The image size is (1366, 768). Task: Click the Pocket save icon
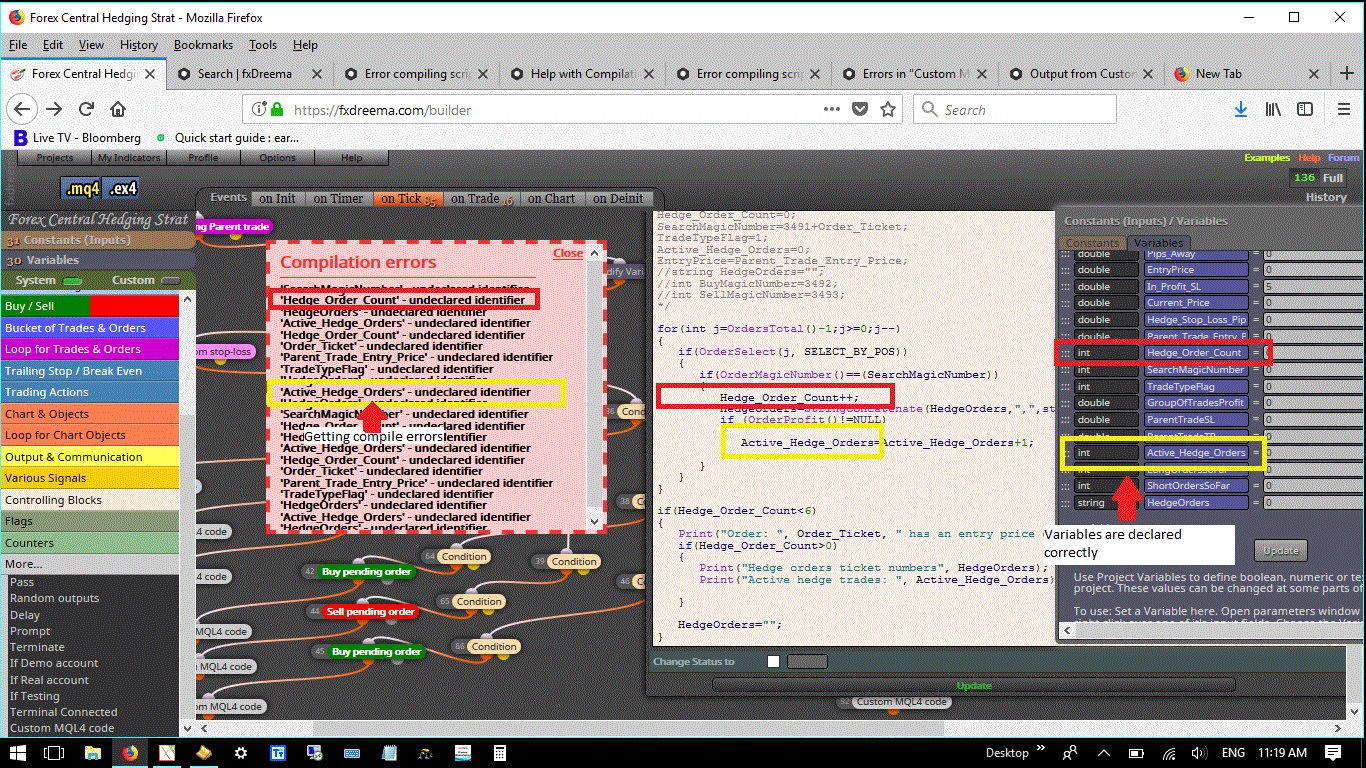[861, 109]
